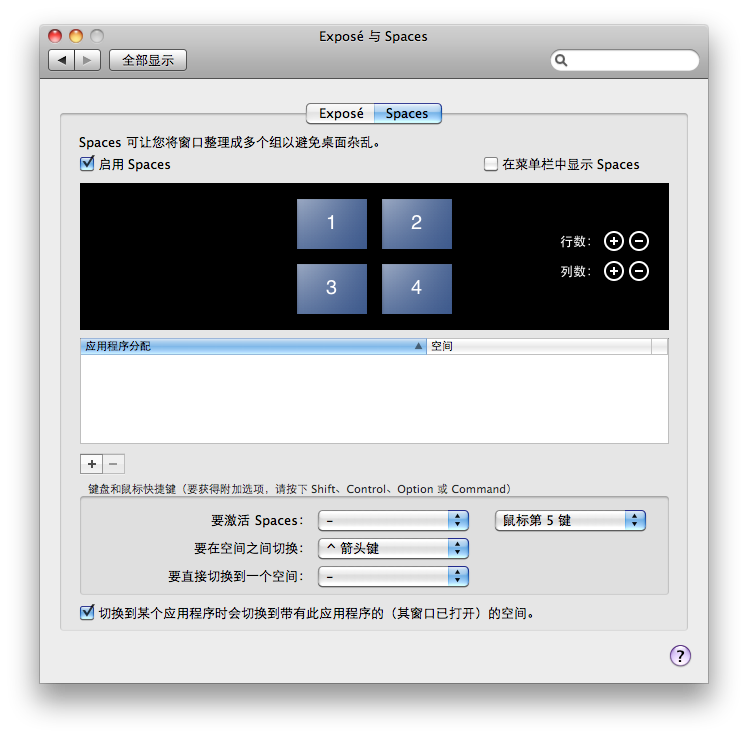
Task: Select space thumbnail number 1
Action: 332,224
